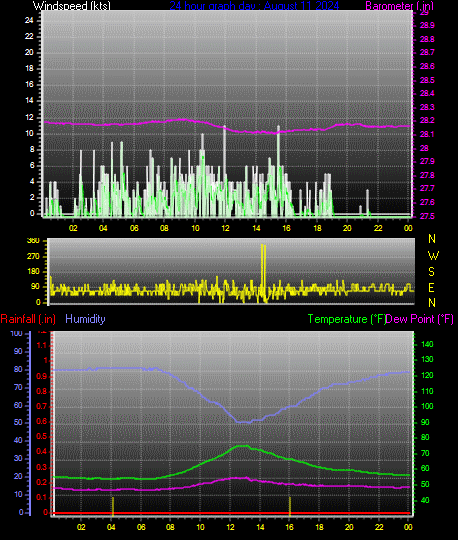Click the "Barometer (.in)" axis title
458x540 pixels.
pyautogui.click(x=399, y=6)
